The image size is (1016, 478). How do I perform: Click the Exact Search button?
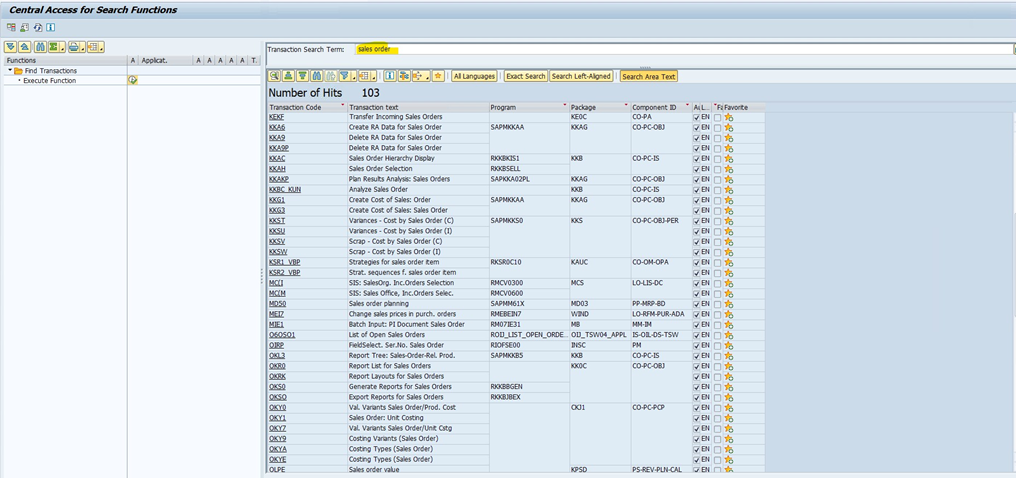[525, 76]
